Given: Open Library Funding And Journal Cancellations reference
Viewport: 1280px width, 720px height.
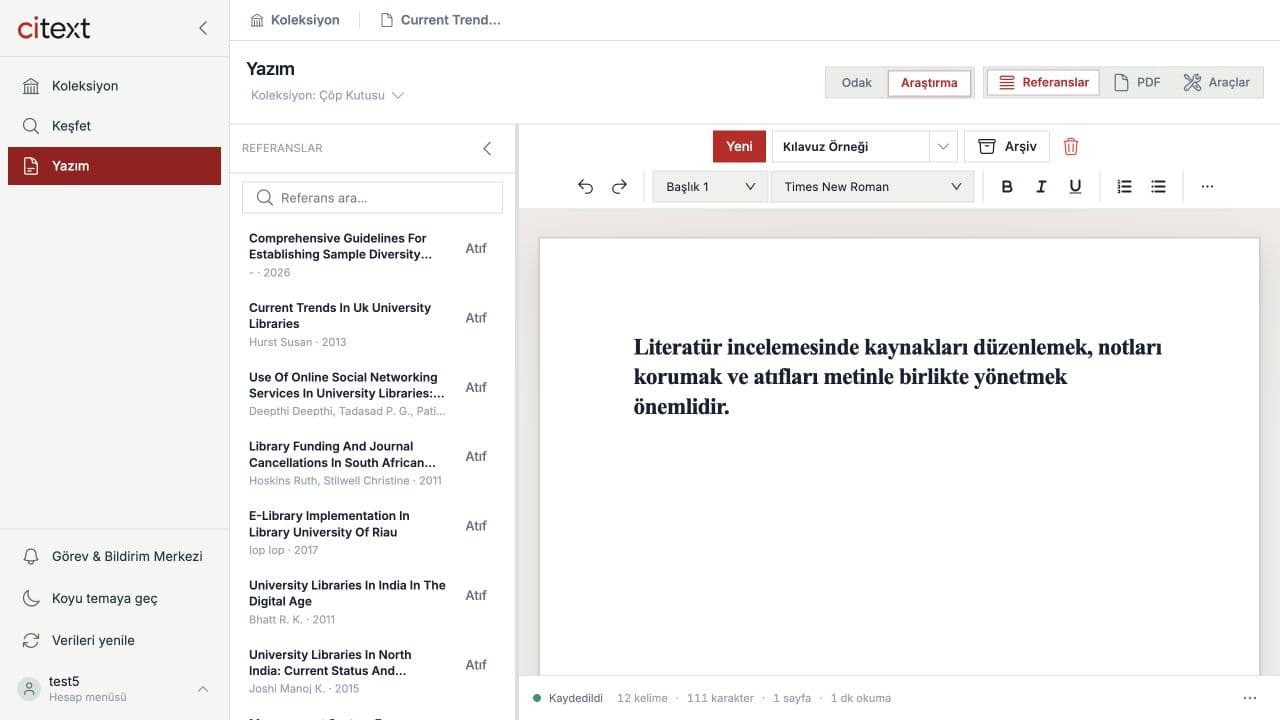Looking at the screenshot, I should tap(345, 465).
